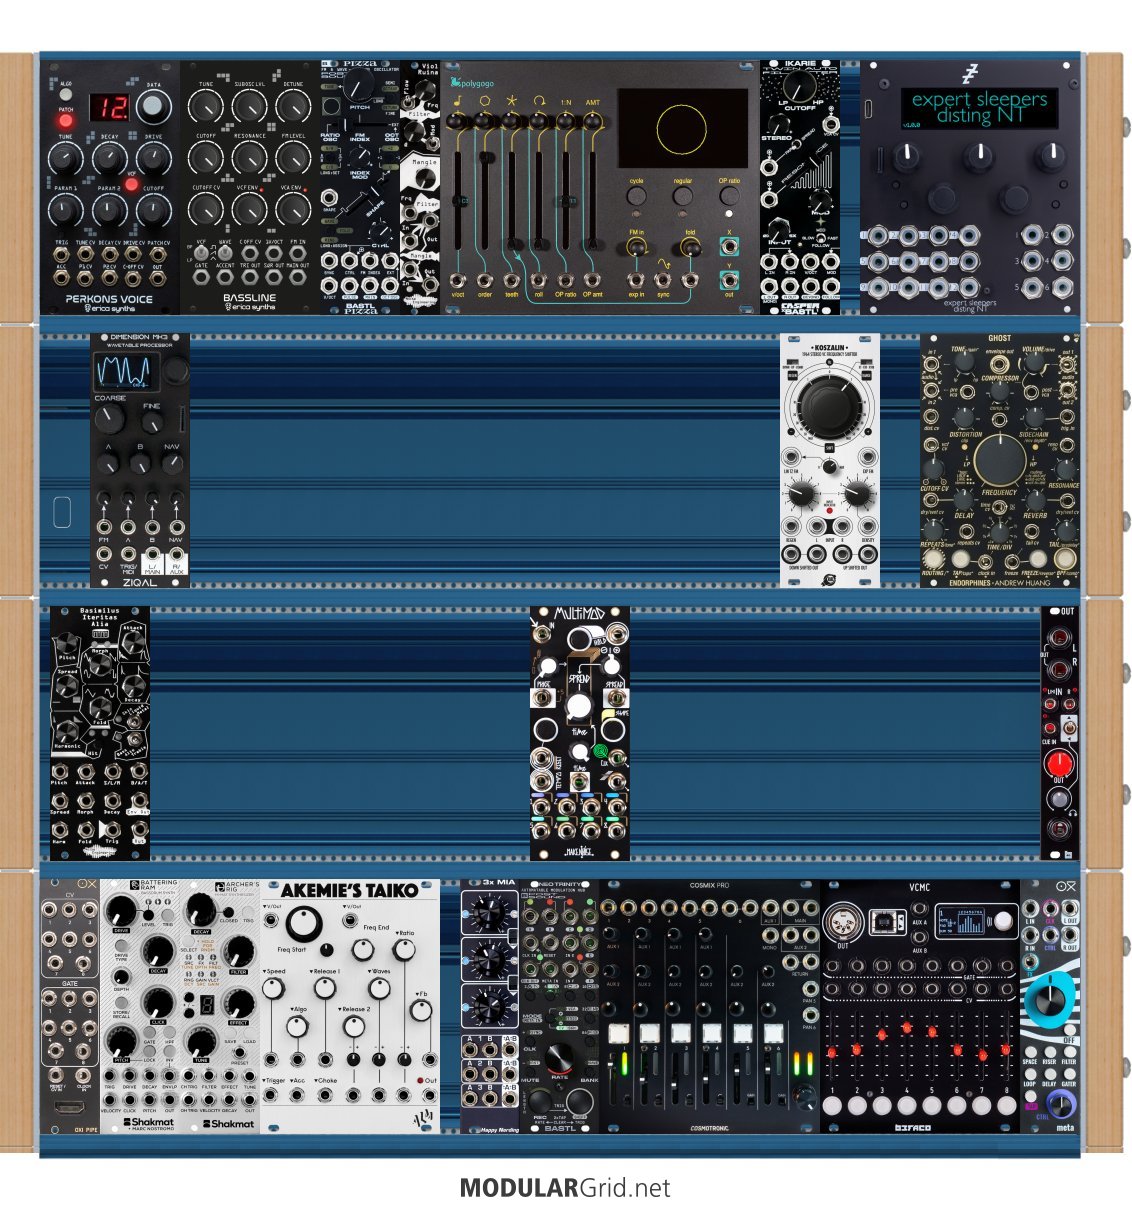
Task: Click the star icon on polygogo
Action: 511,101
